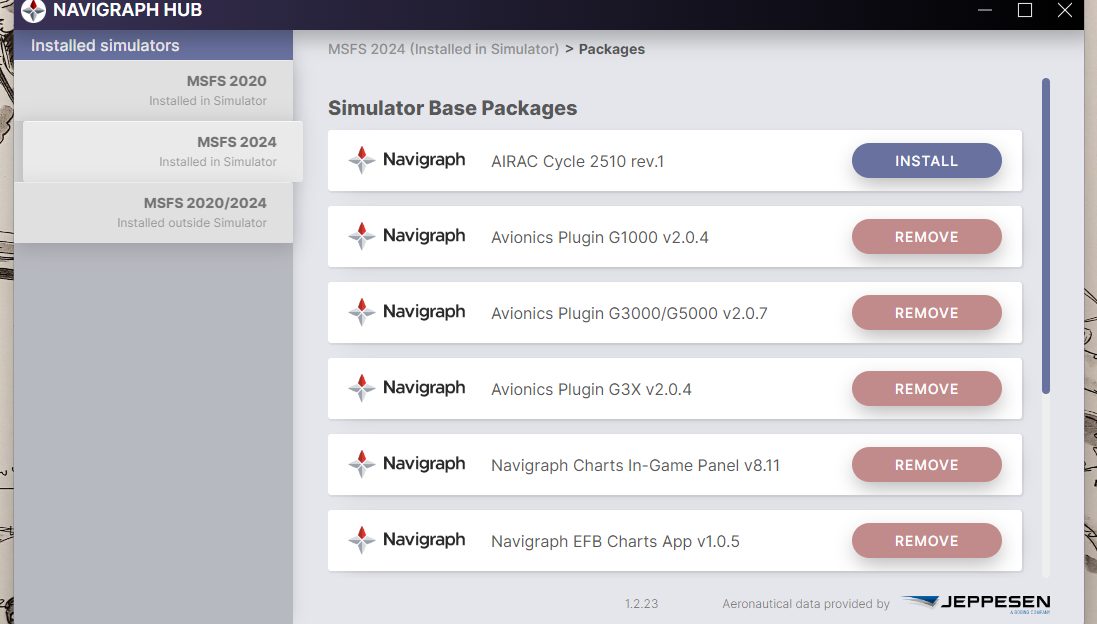Install AIRAC Cycle 2510 rev.1
1097x624 pixels.
pos(926,161)
